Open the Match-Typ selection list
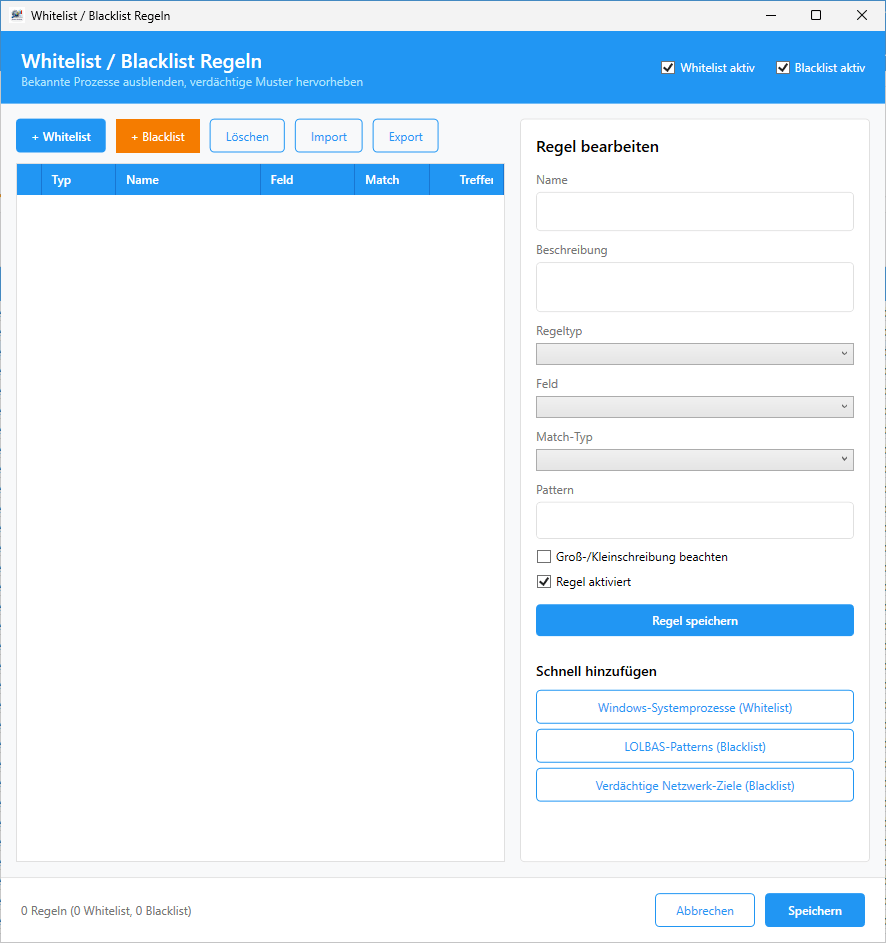This screenshot has width=886, height=943. click(694, 459)
